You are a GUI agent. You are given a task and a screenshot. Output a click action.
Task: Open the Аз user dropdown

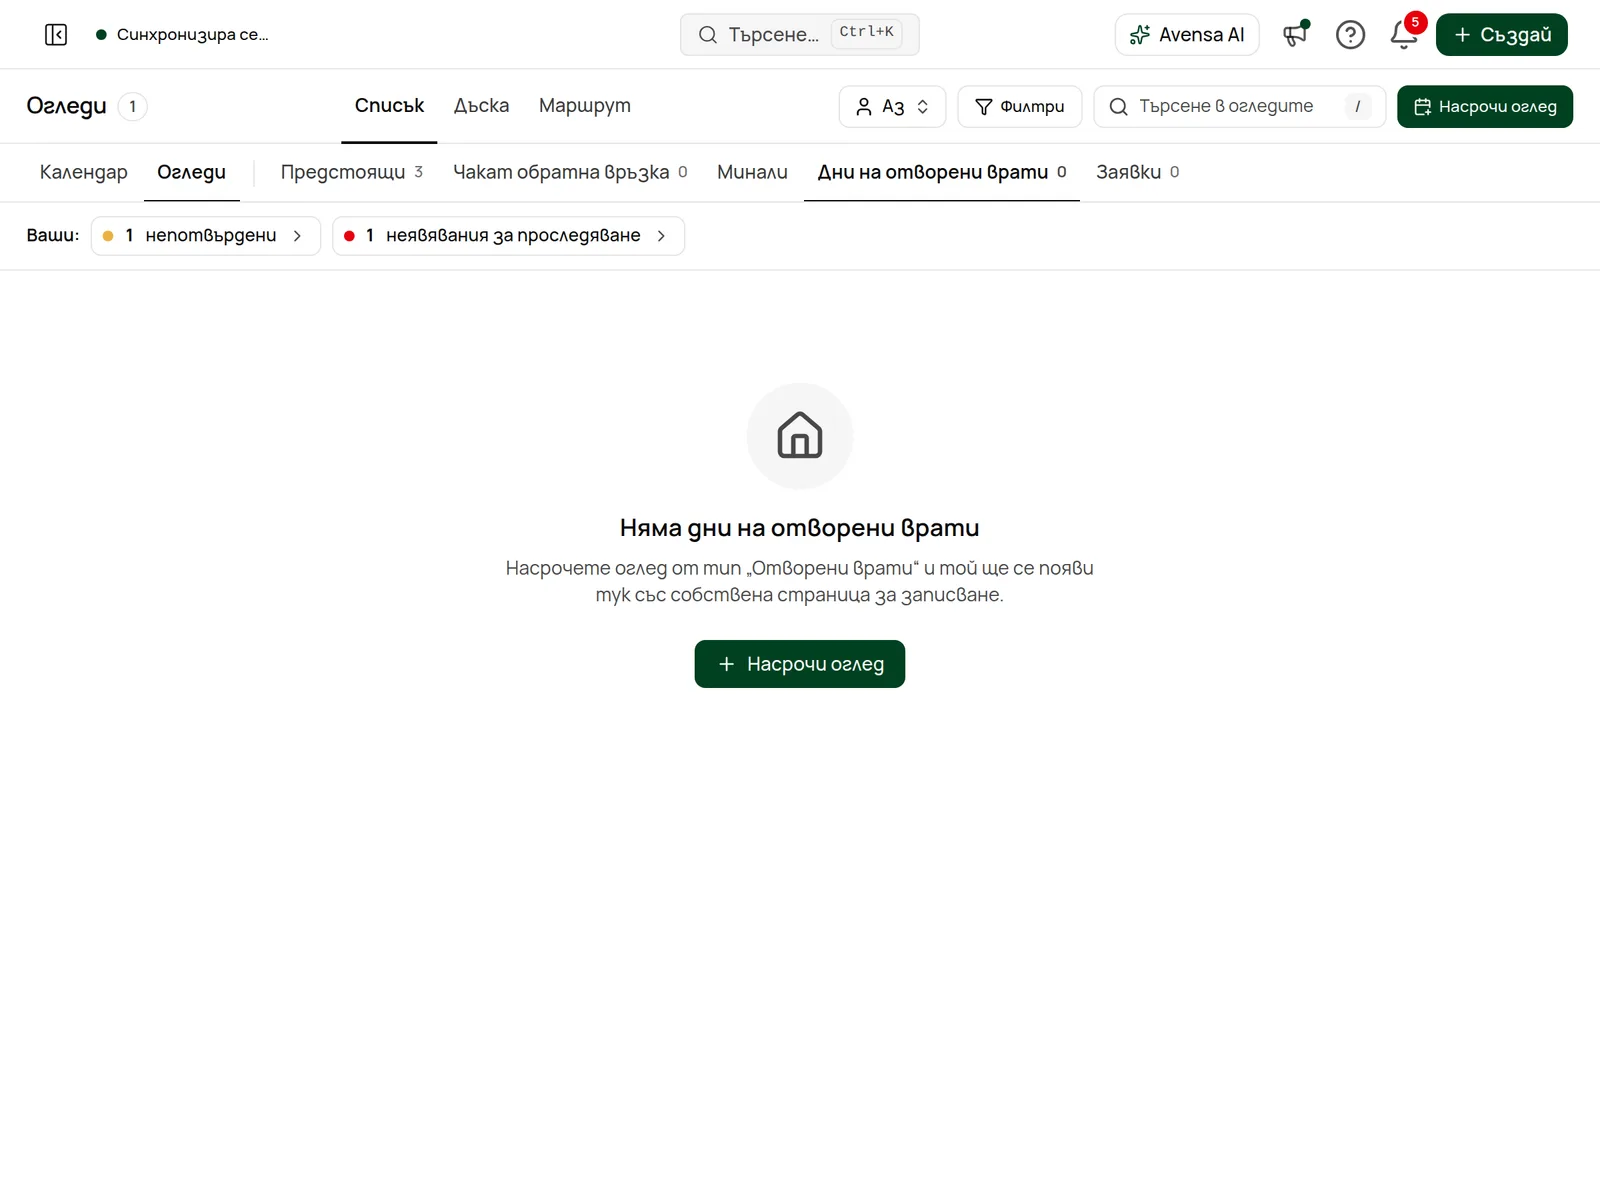(x=892, y=107)
